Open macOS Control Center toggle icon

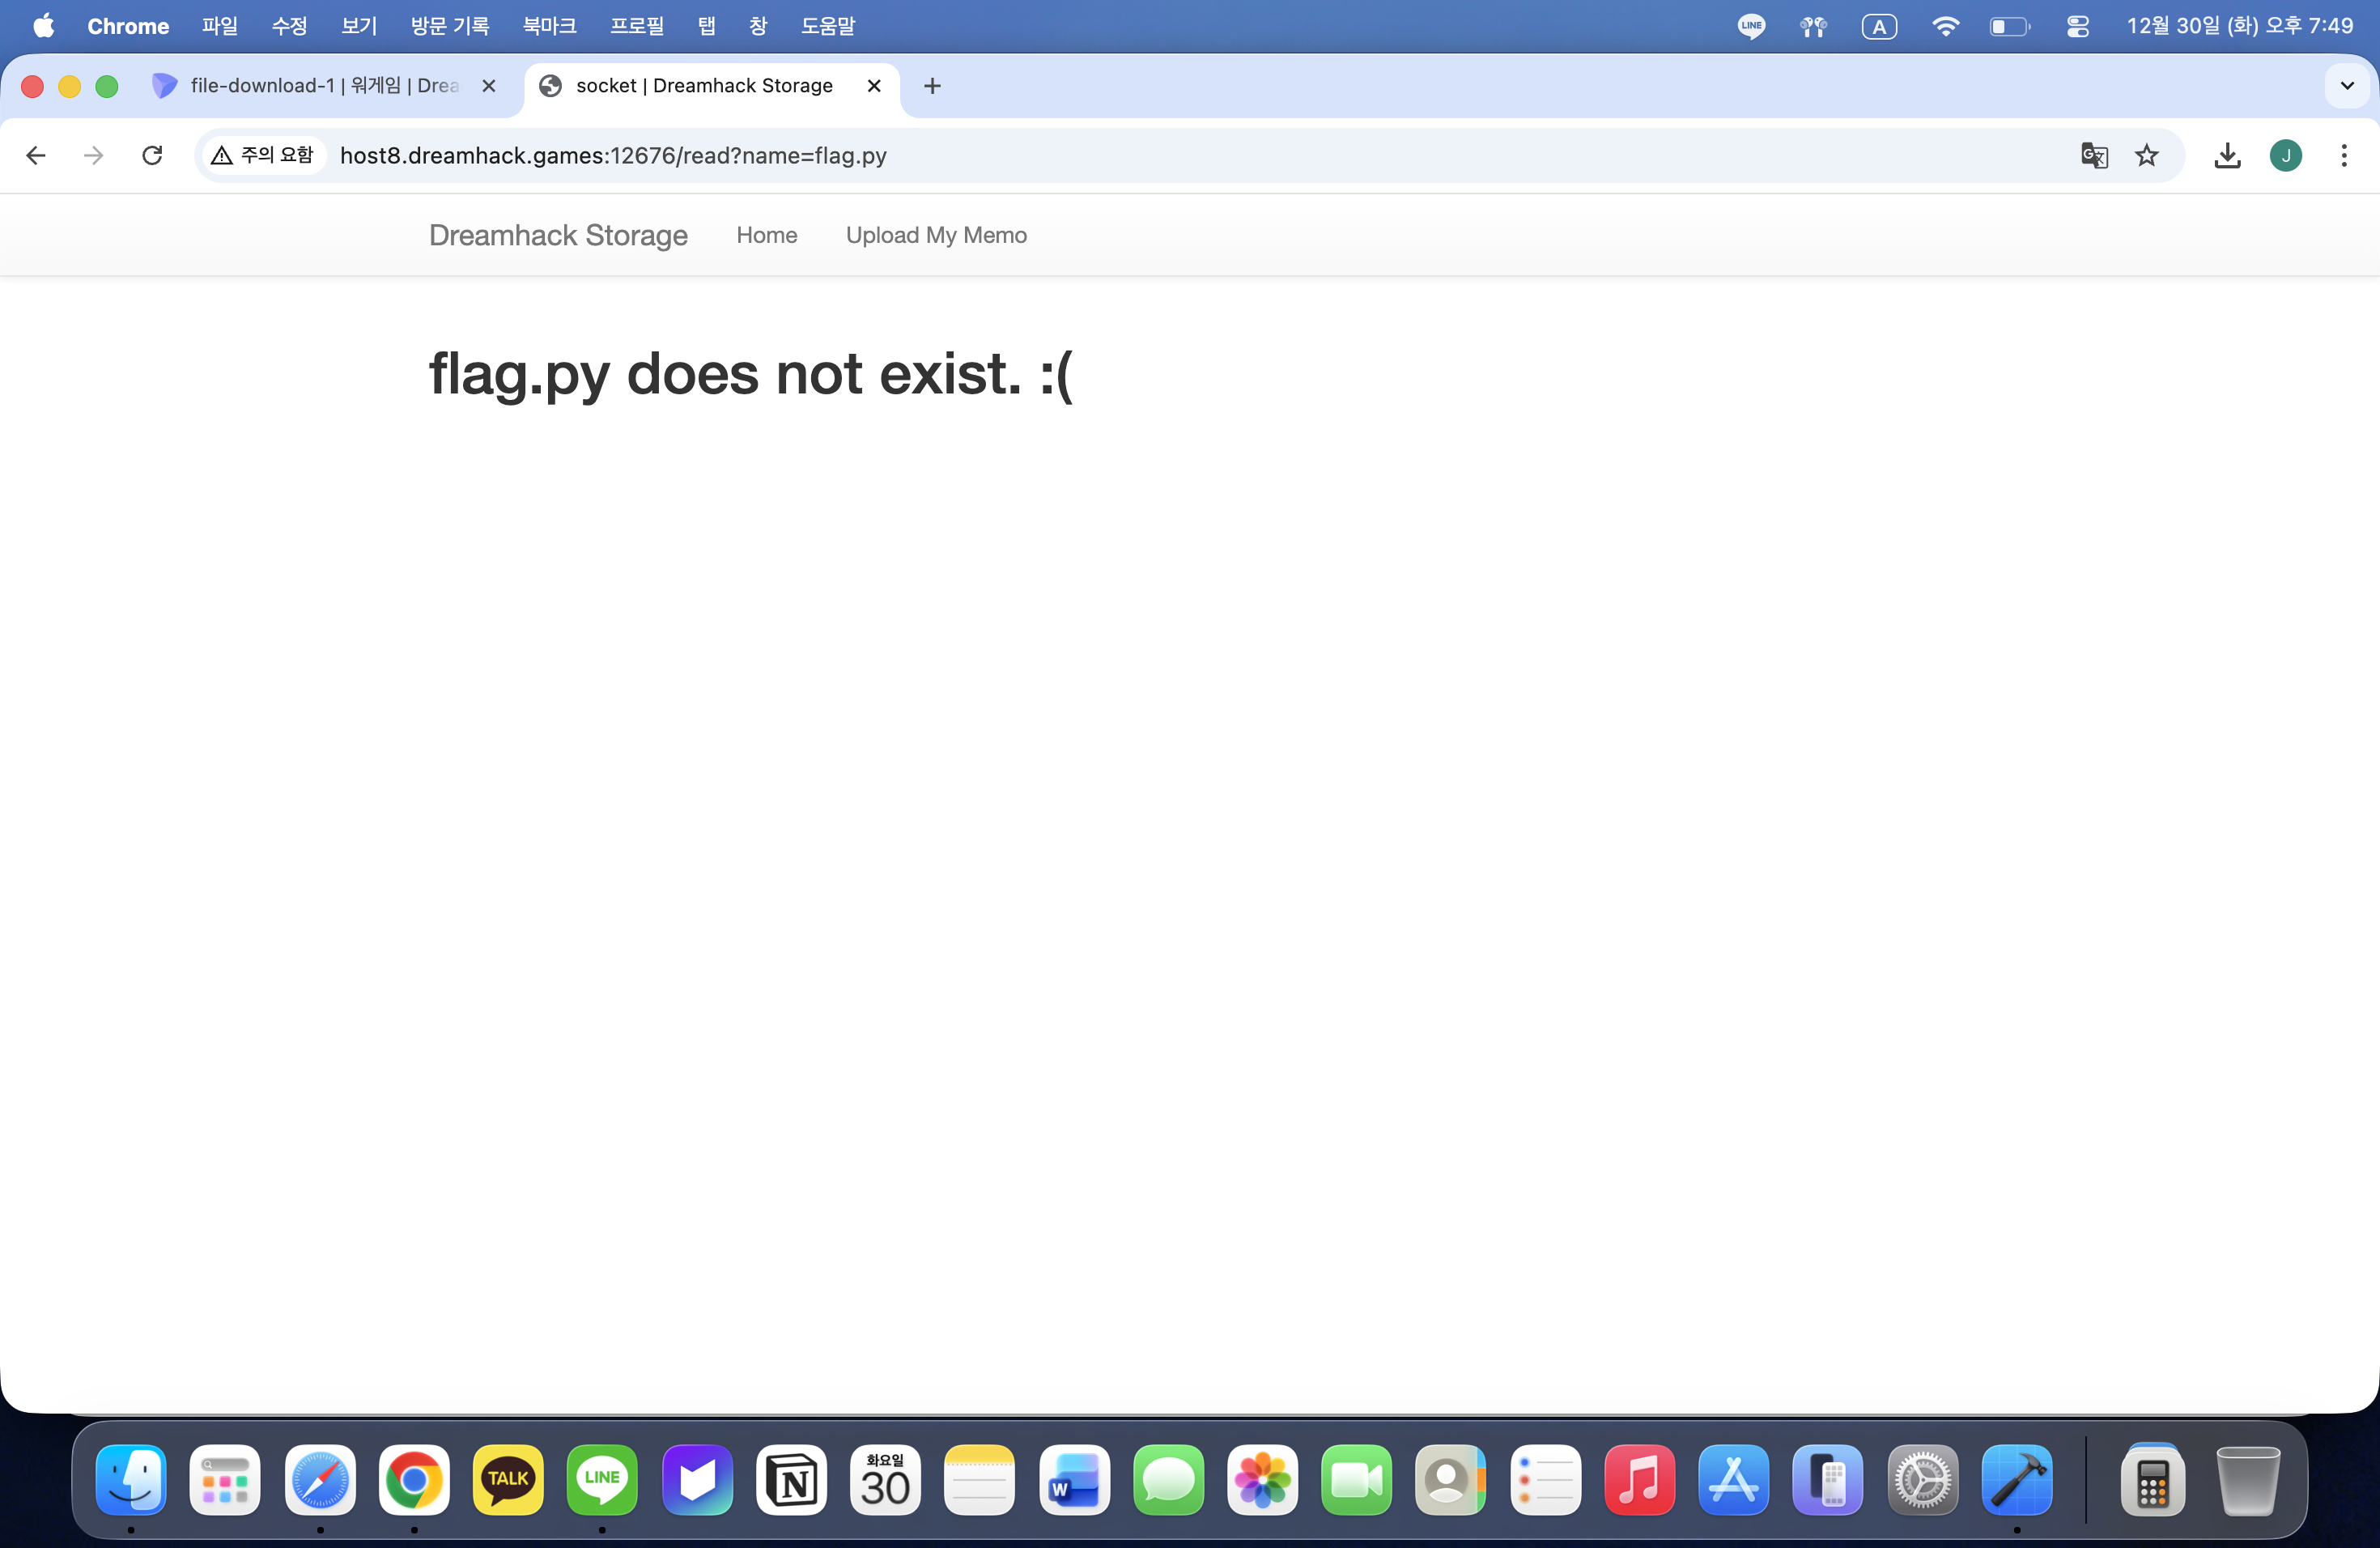coord(2077,26)
